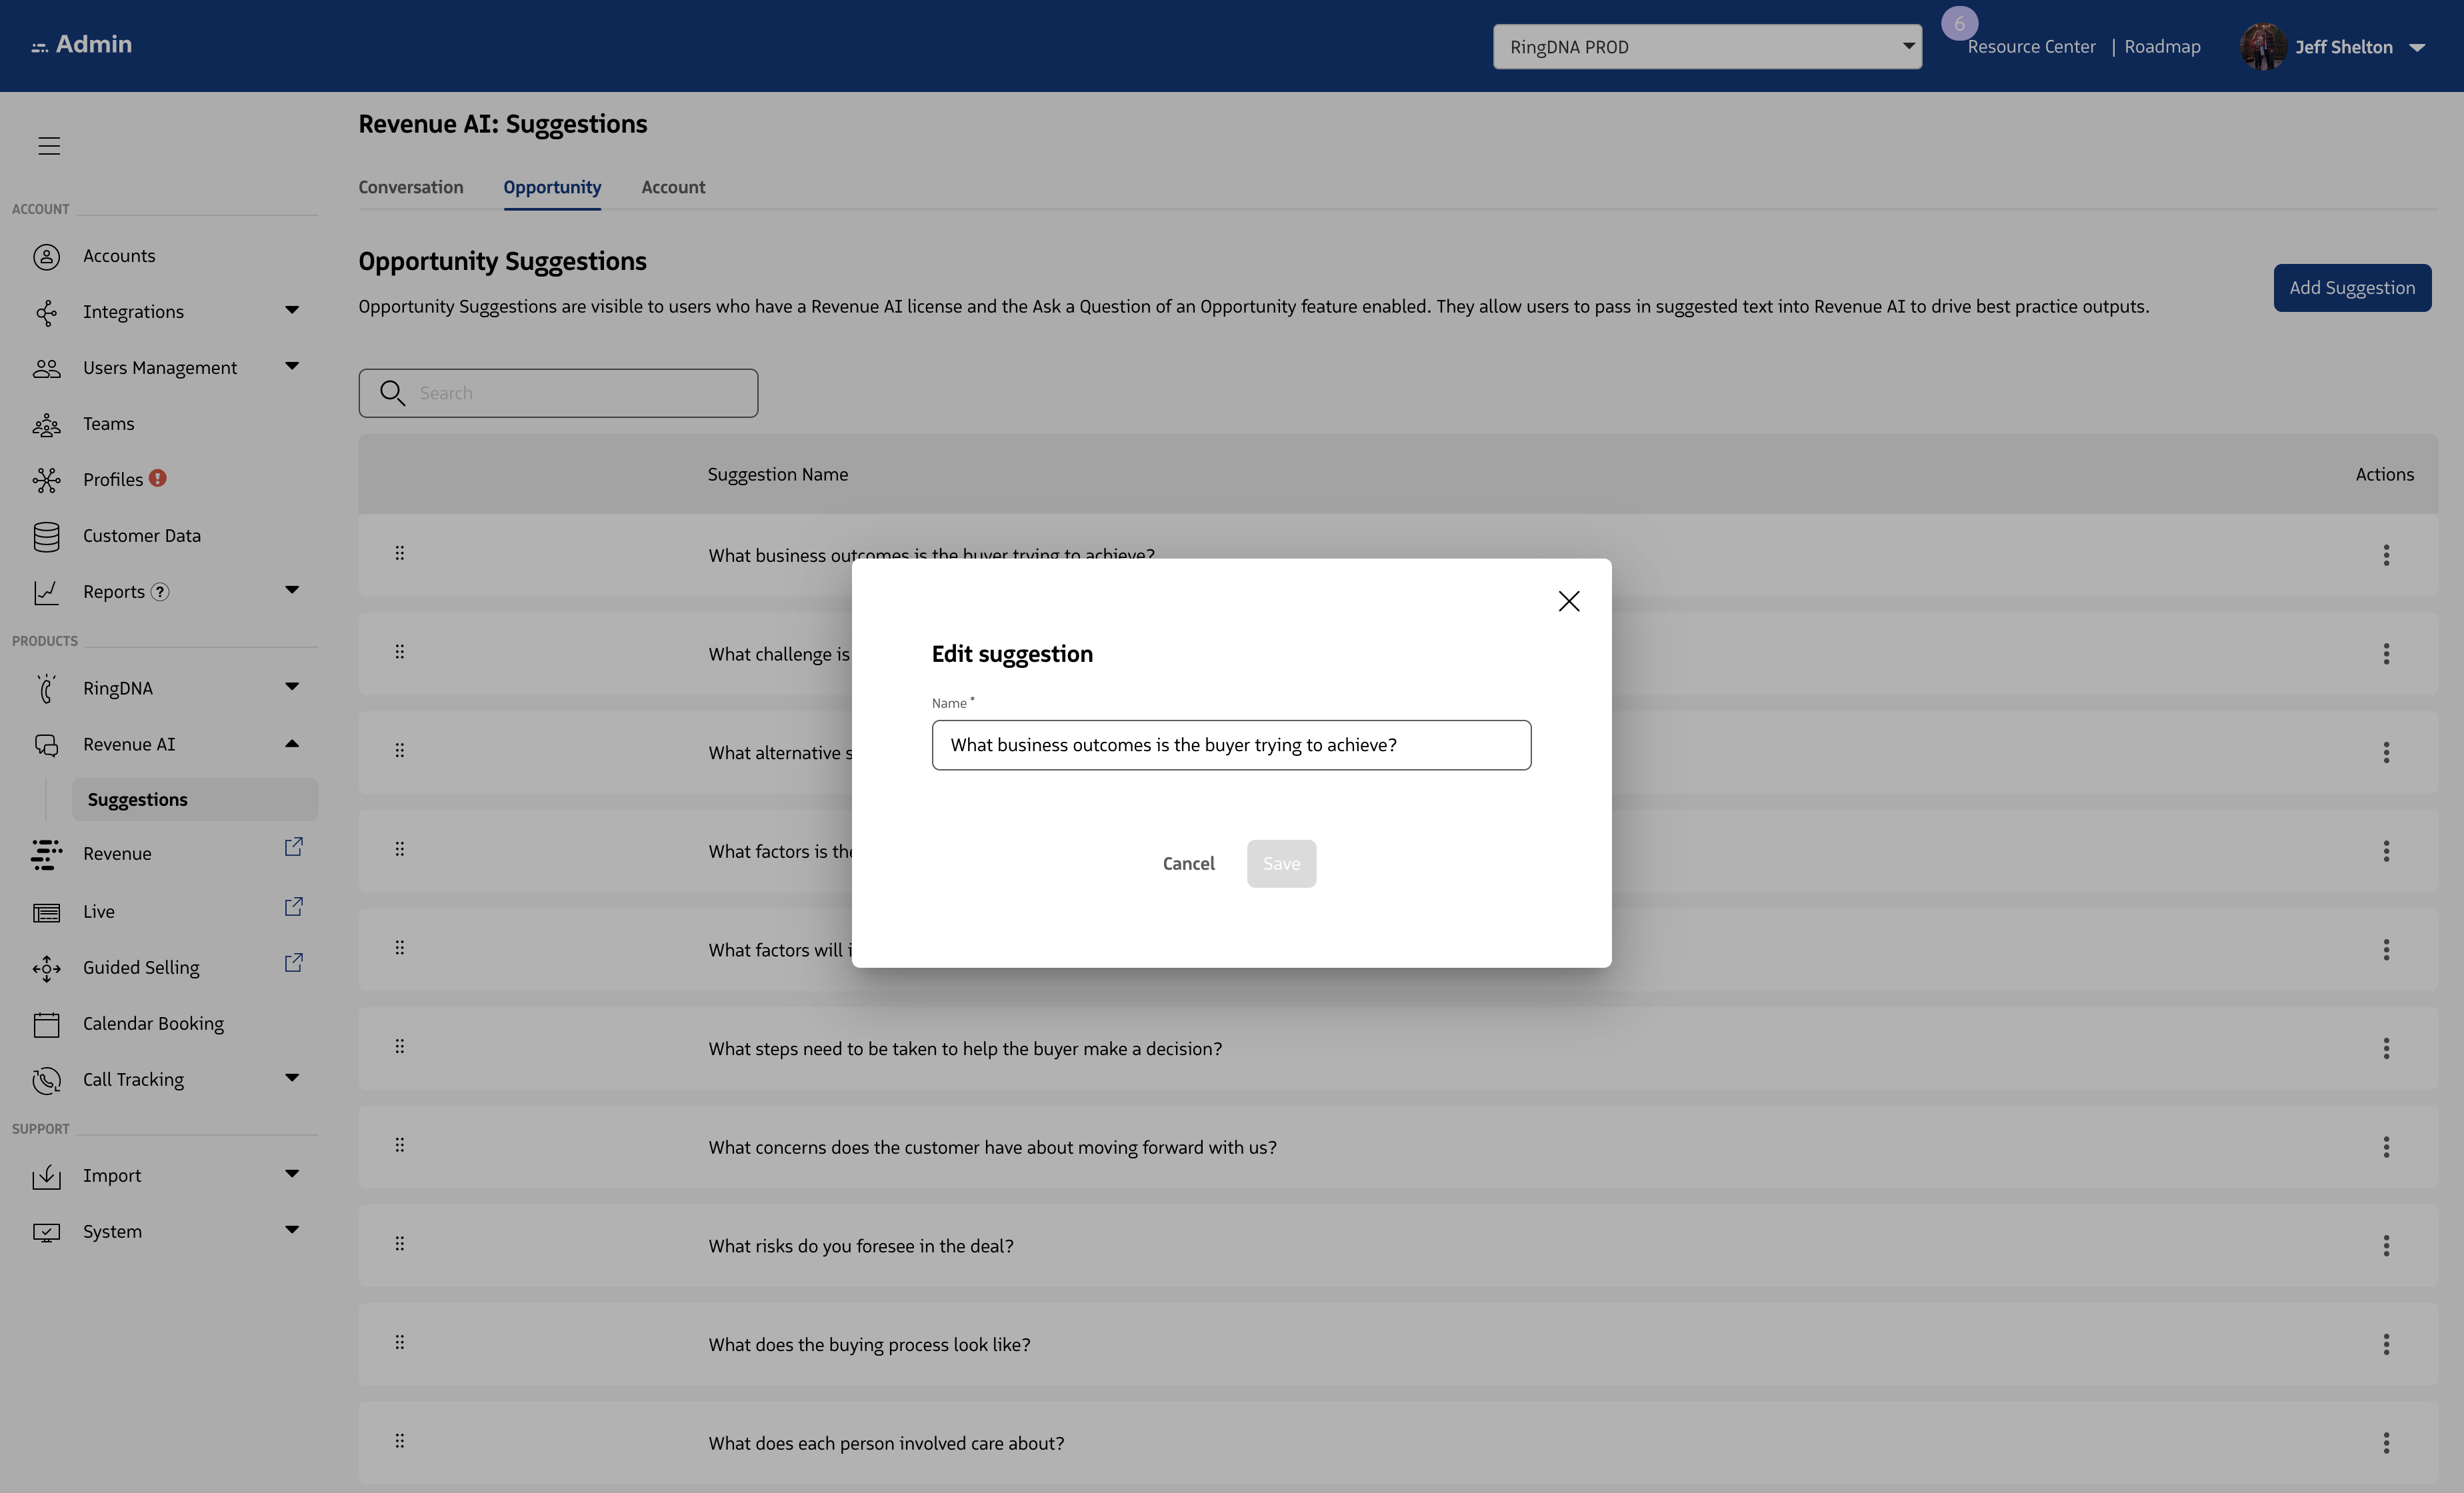Click the Profiles warning alert icon
Viewport: 2464px width, 1493px height.
158,478
